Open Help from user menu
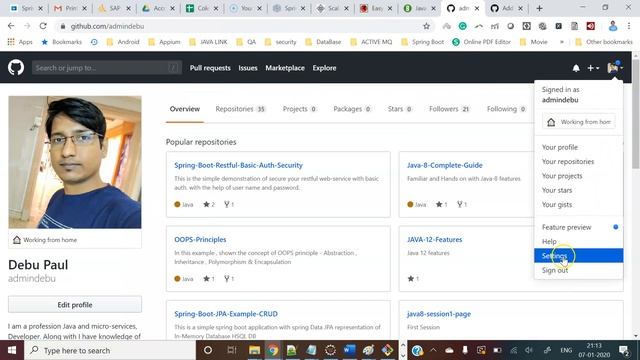This screenshot has height=360, width=640. 579,242
